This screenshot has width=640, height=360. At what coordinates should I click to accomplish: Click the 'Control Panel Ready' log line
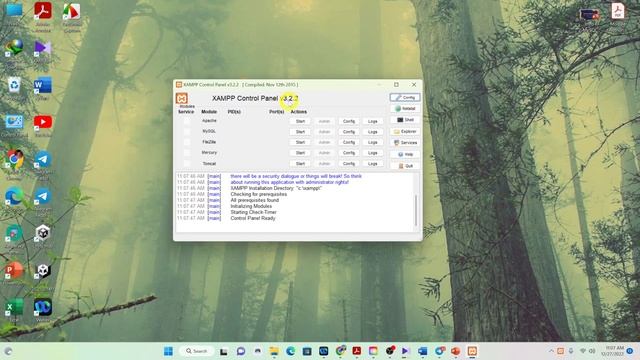coord(253,218)
